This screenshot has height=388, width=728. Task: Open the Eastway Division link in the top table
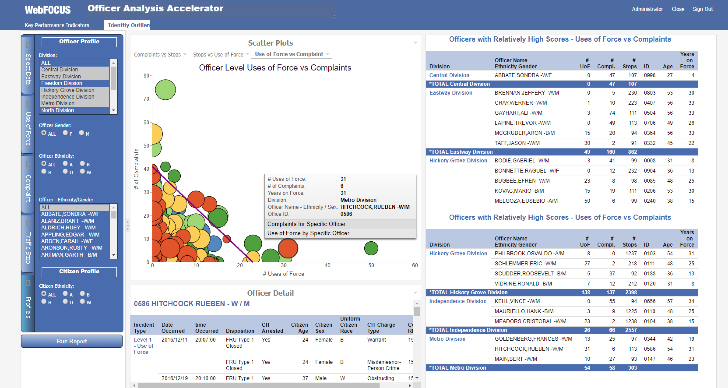tap(450, 93)
